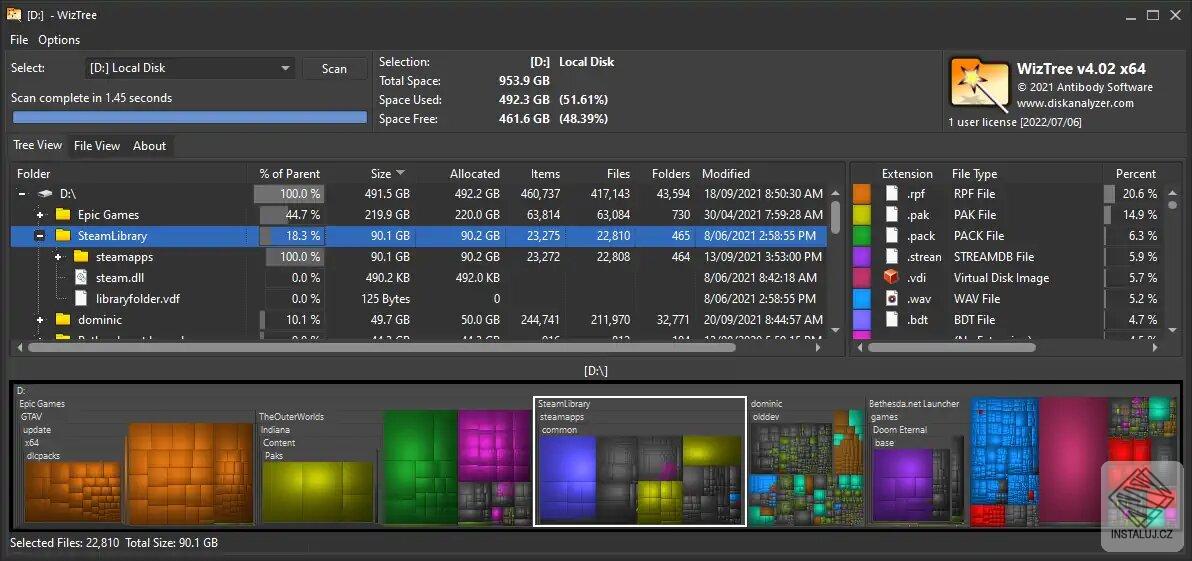Click the "125 Bytes" size cell

click(x=385, y=299)
